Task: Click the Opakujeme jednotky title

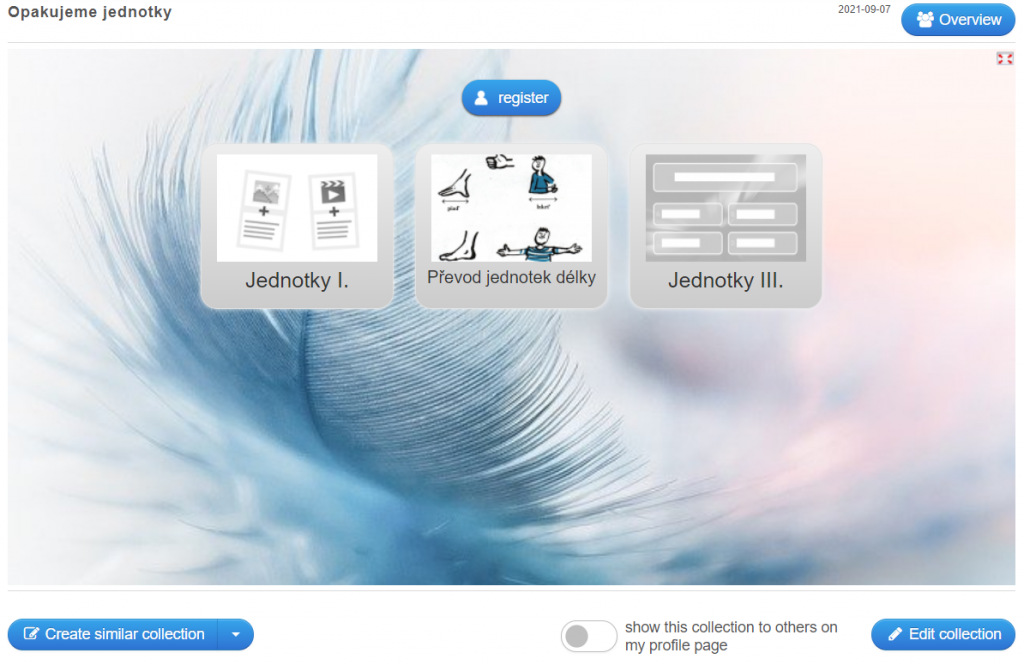Action: (90, 12)
